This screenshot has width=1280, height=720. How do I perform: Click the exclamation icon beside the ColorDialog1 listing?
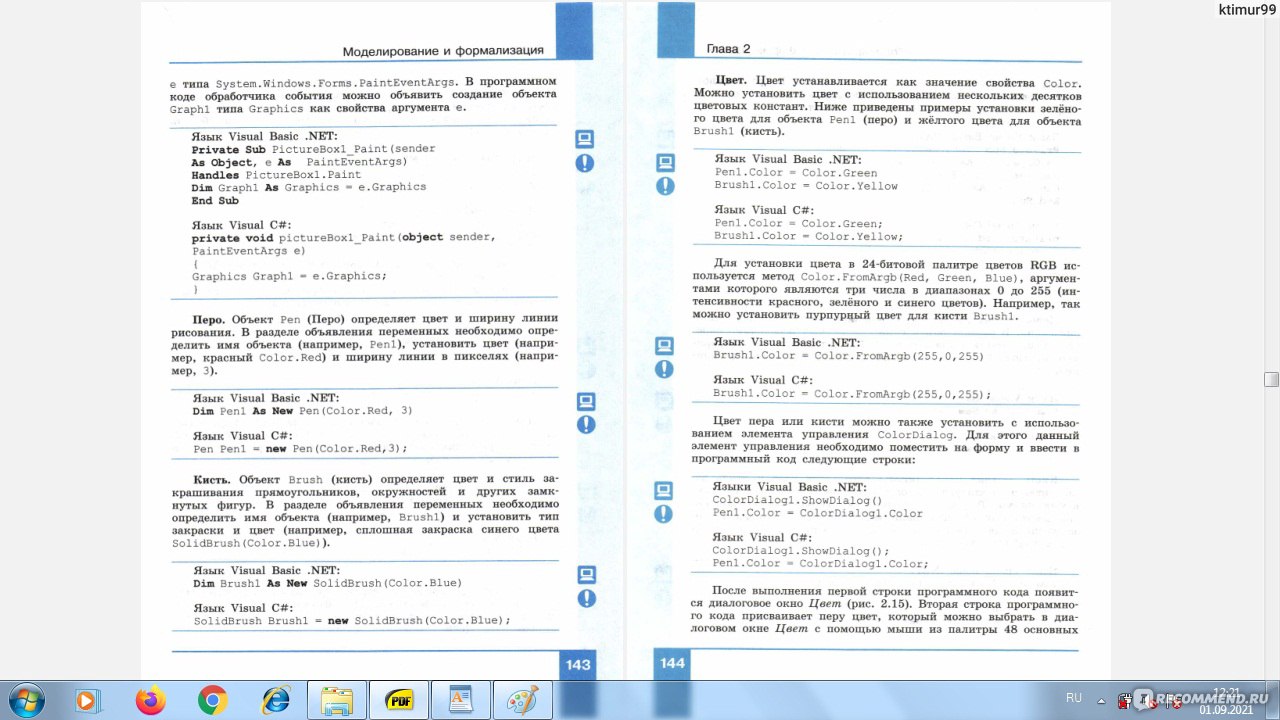pos(663,514)
